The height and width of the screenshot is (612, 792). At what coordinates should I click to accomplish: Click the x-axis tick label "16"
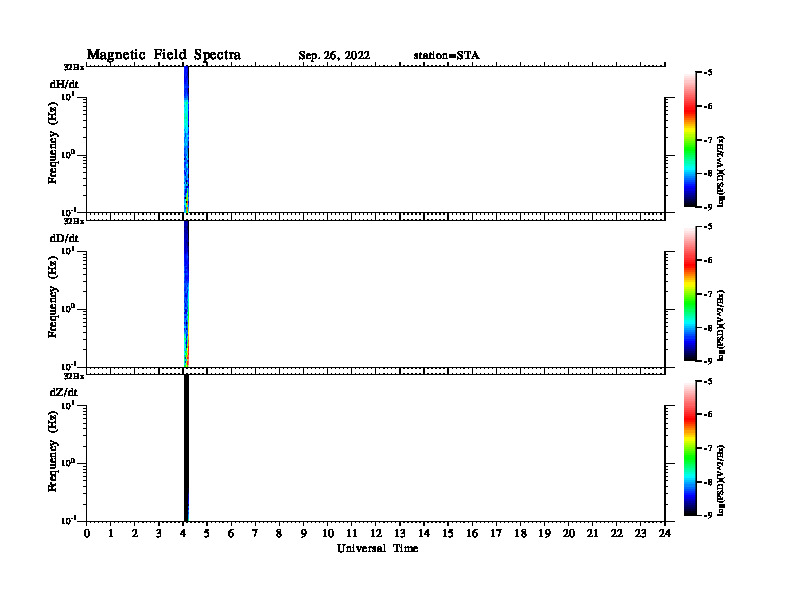[472, 534]
